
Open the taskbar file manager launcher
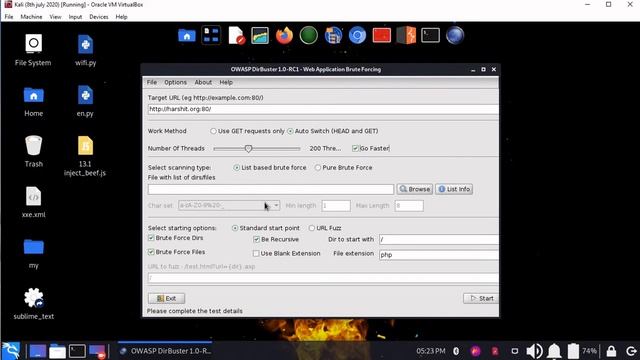[x=57, y=351]
